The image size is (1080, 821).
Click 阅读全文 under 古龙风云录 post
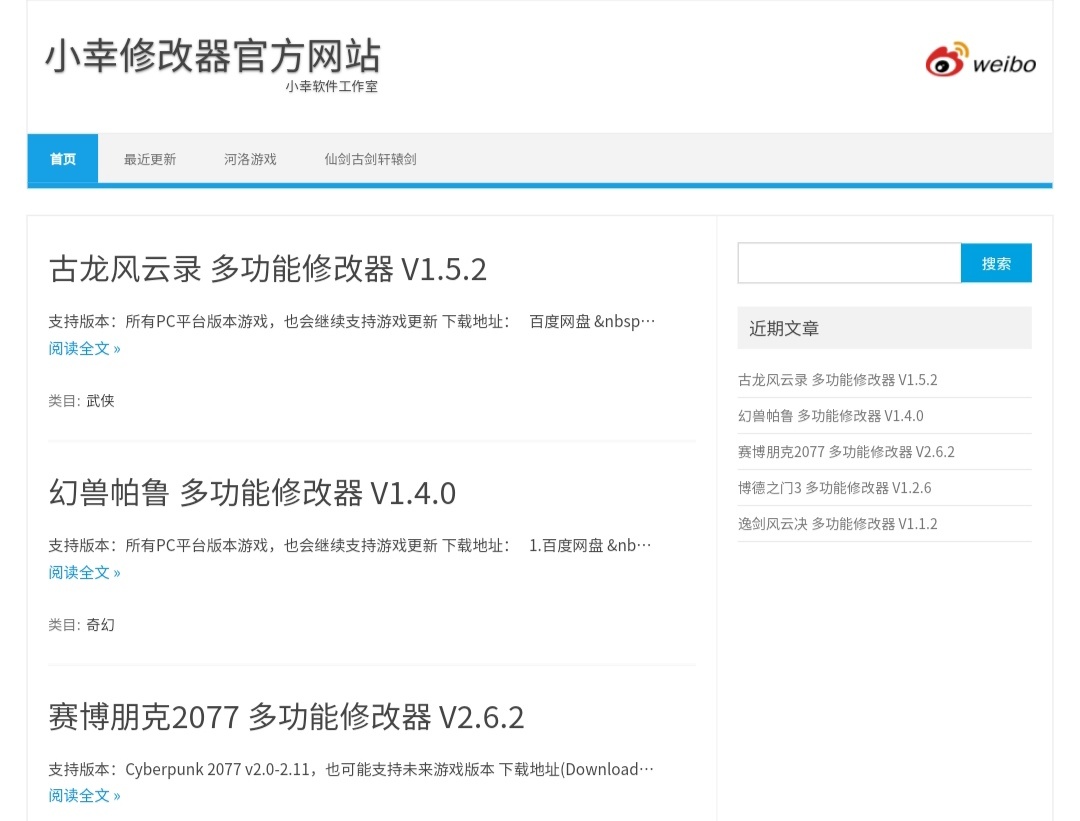click(x=84, y=349)
